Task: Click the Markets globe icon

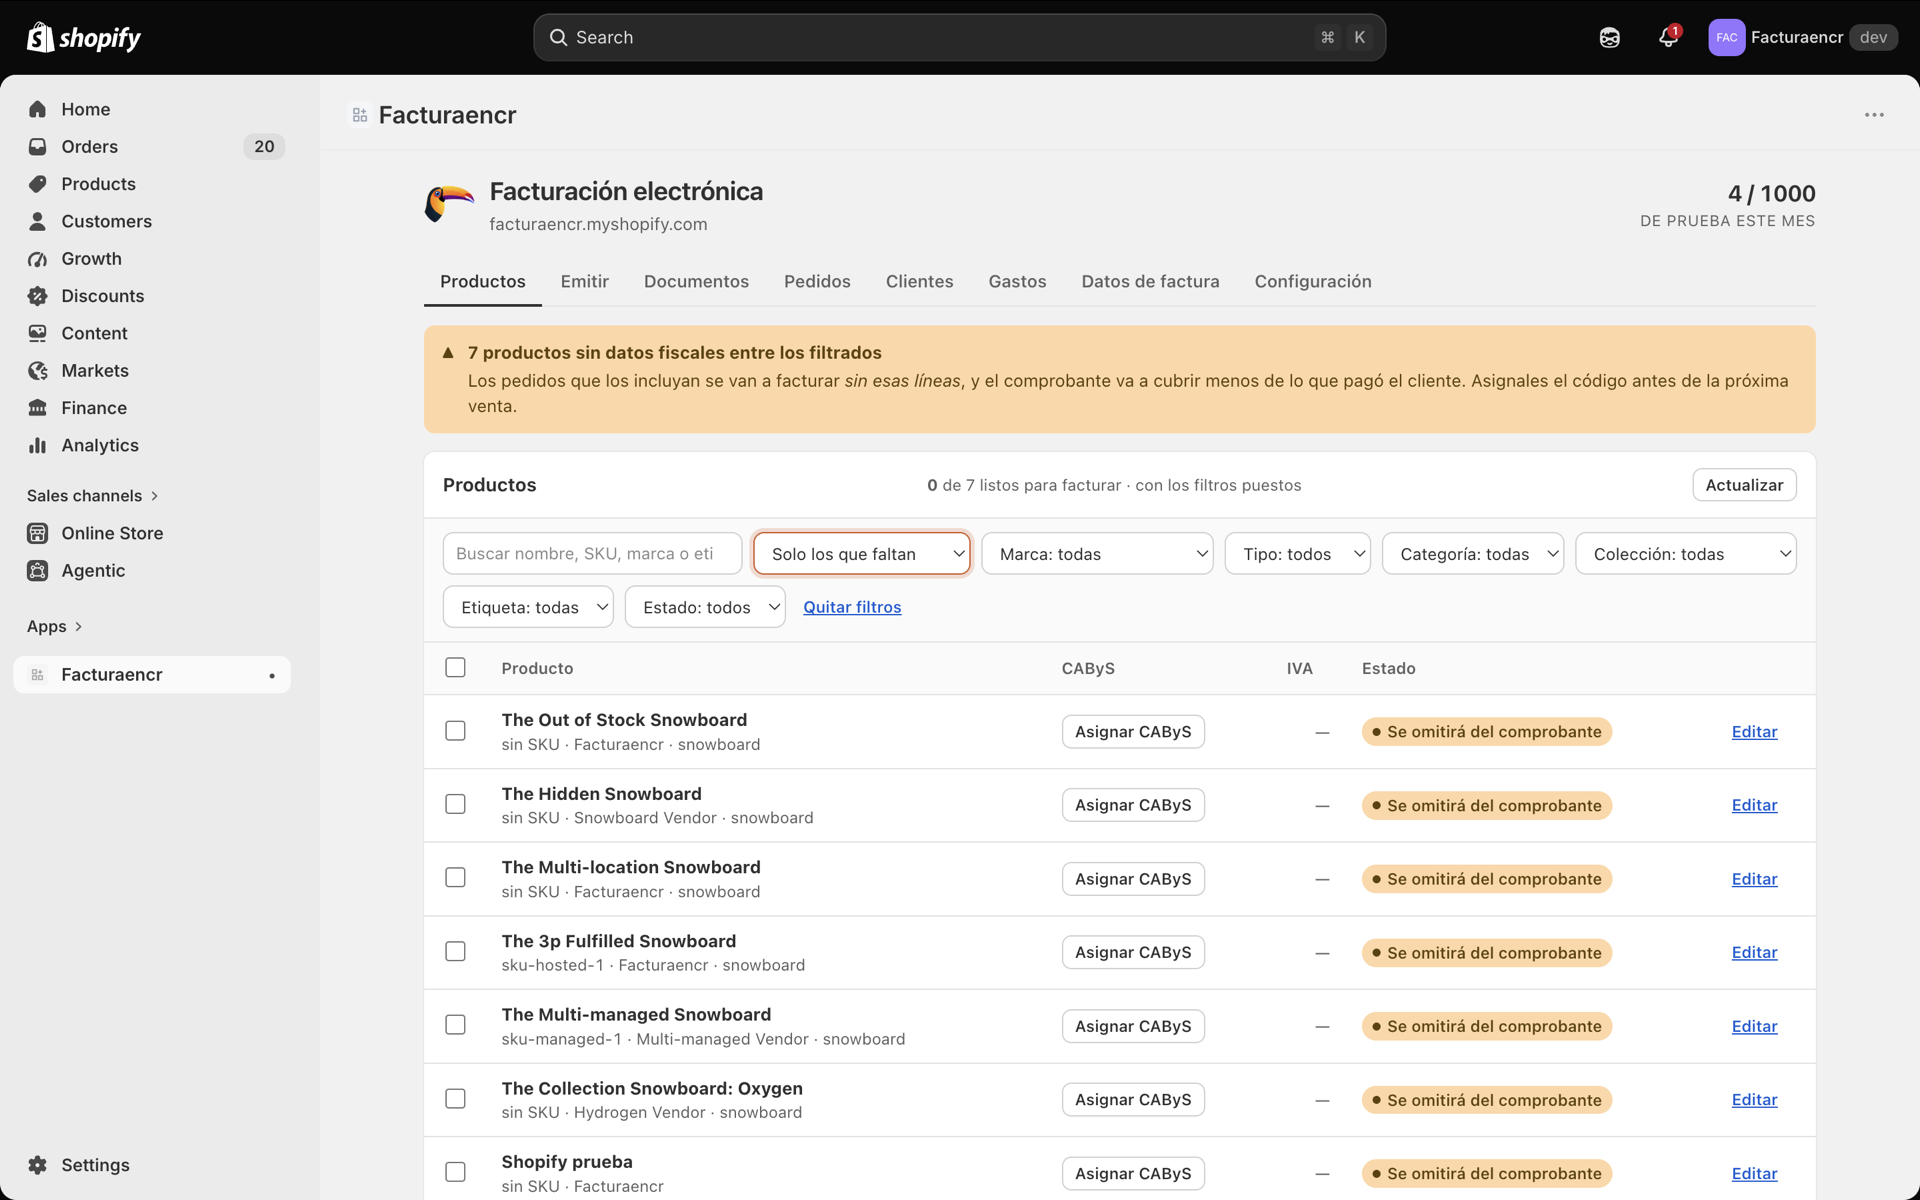Action: pos(38,370)
